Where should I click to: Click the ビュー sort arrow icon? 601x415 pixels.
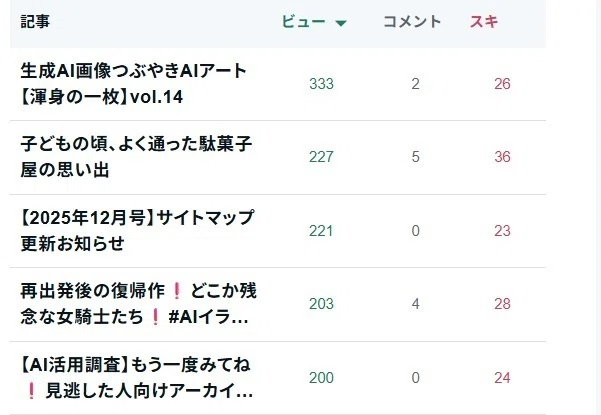[x=341, y=23]
